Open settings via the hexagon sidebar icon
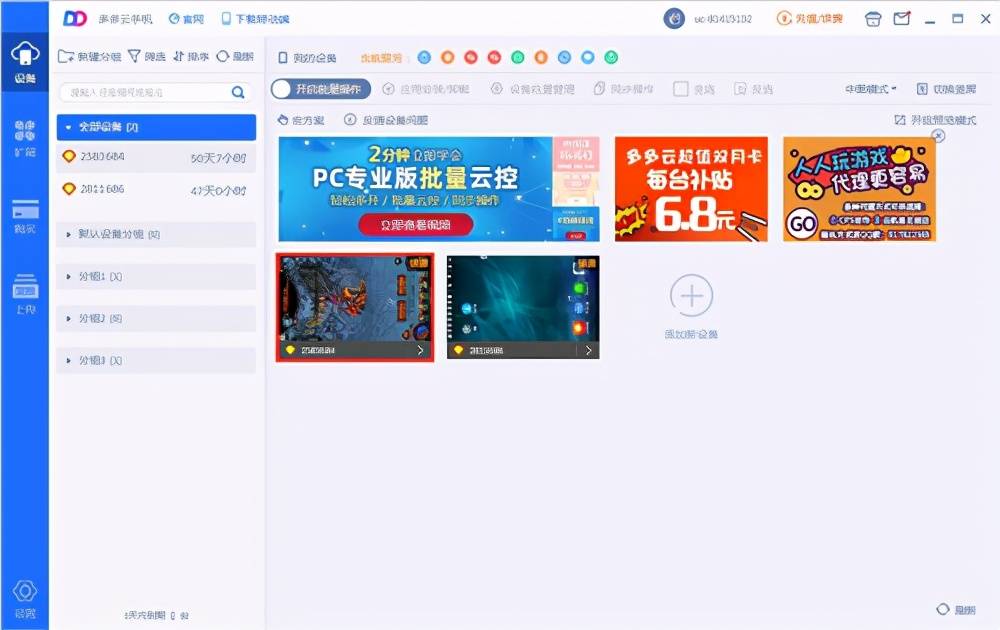 25,599
